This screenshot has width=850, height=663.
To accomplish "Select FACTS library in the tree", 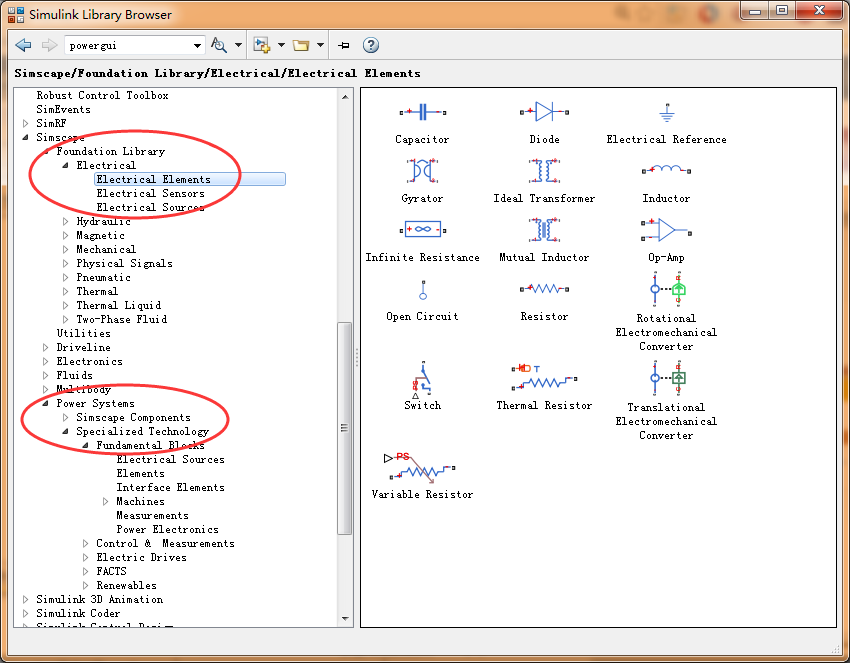I will point(111,571).
